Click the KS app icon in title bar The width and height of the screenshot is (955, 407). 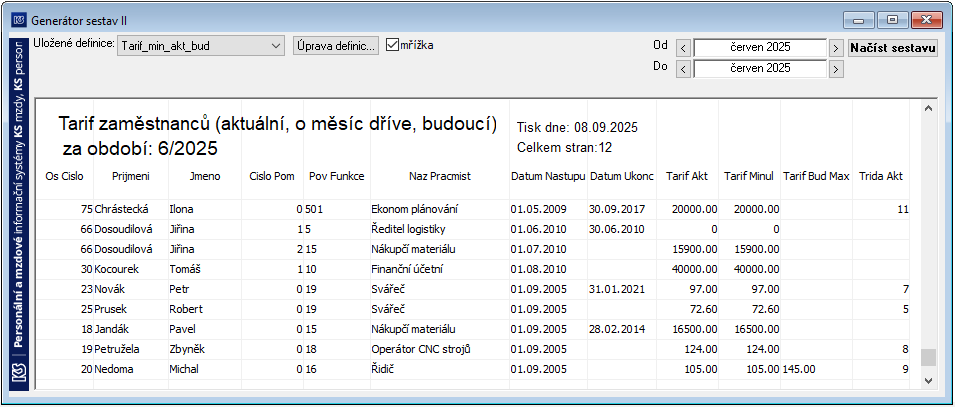point(19,21)
